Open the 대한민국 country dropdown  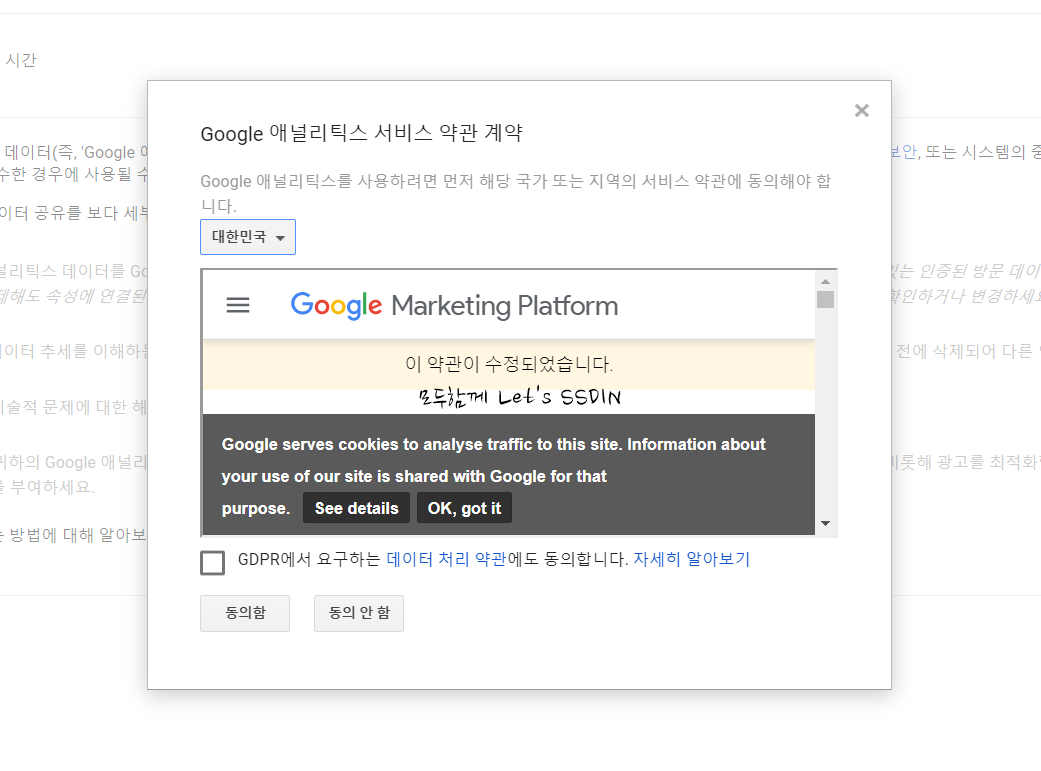click(248, 237)
